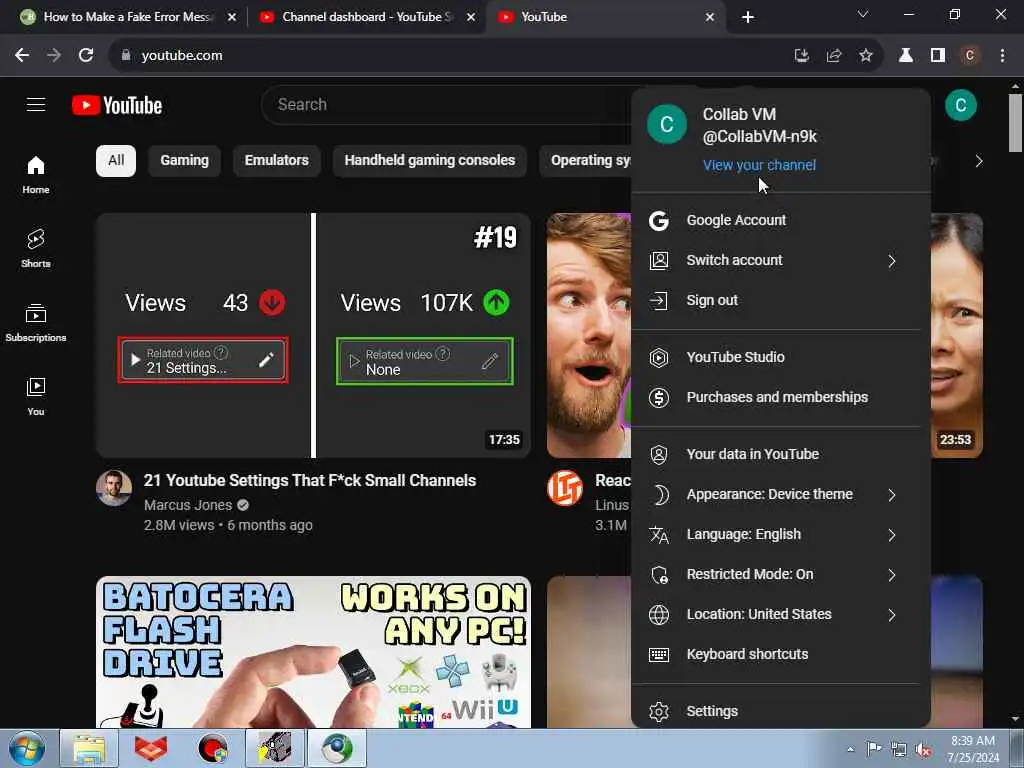
Task: Close the Channel dashboard tab
Action: coord(471,17)
